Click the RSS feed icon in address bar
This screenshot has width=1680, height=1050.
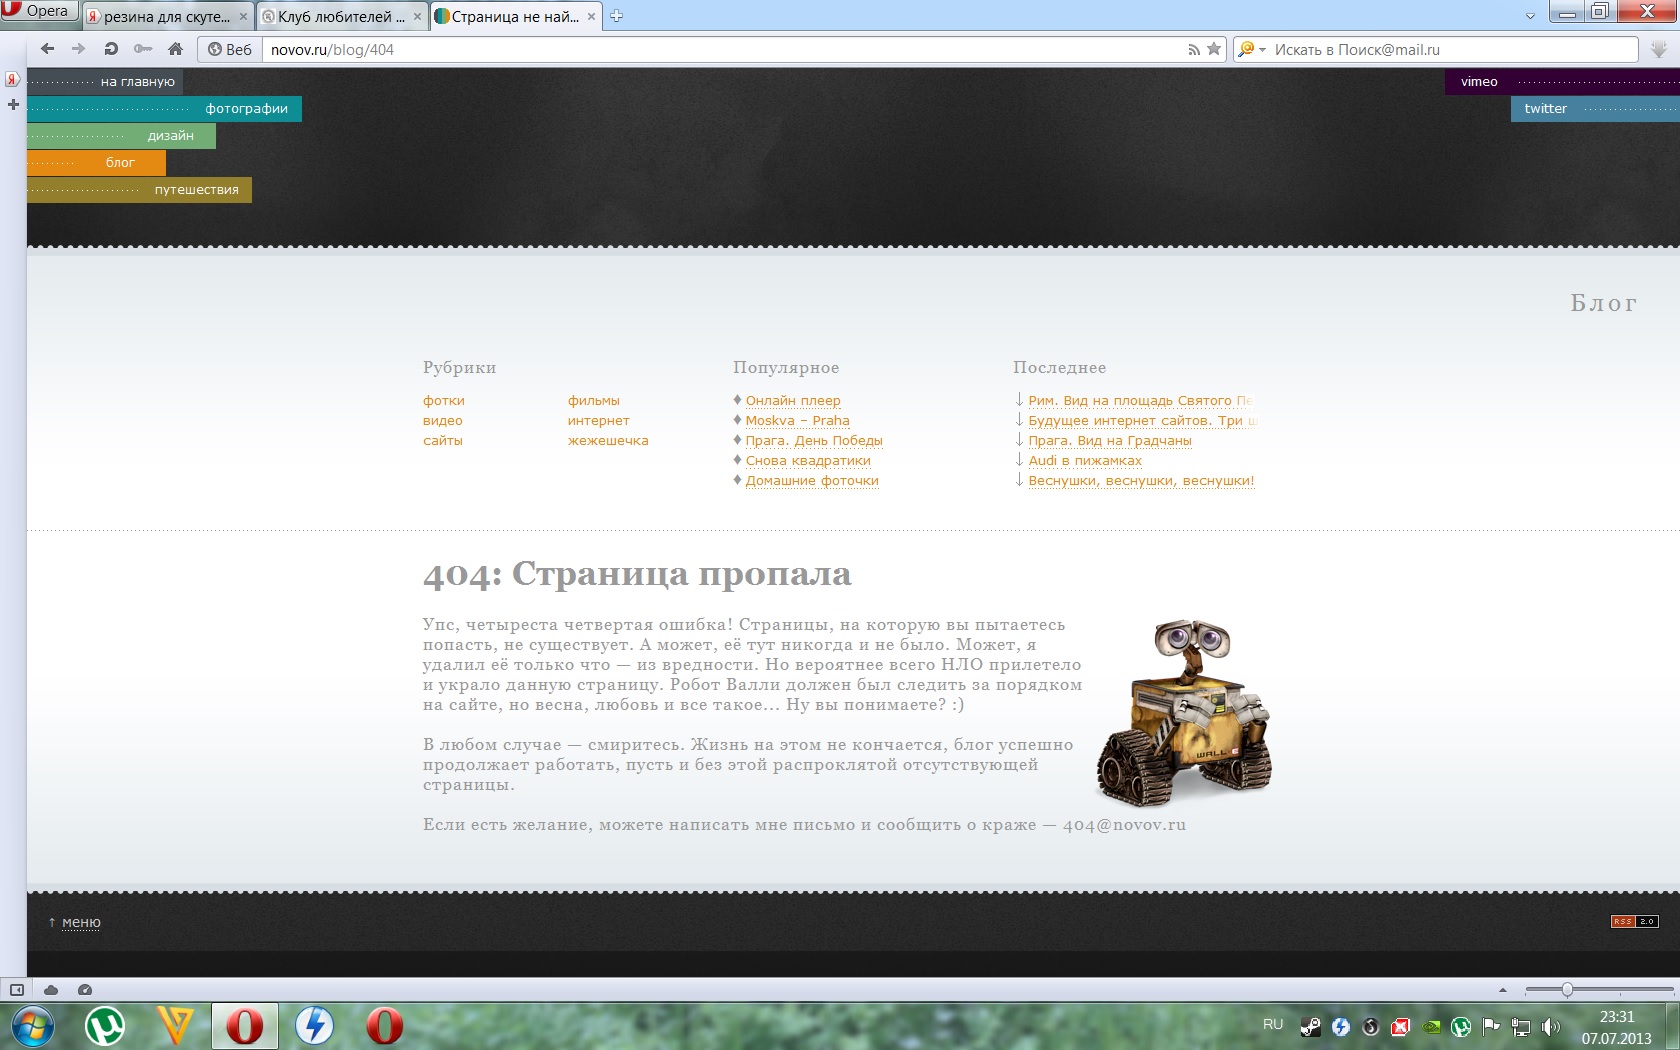1193,49
